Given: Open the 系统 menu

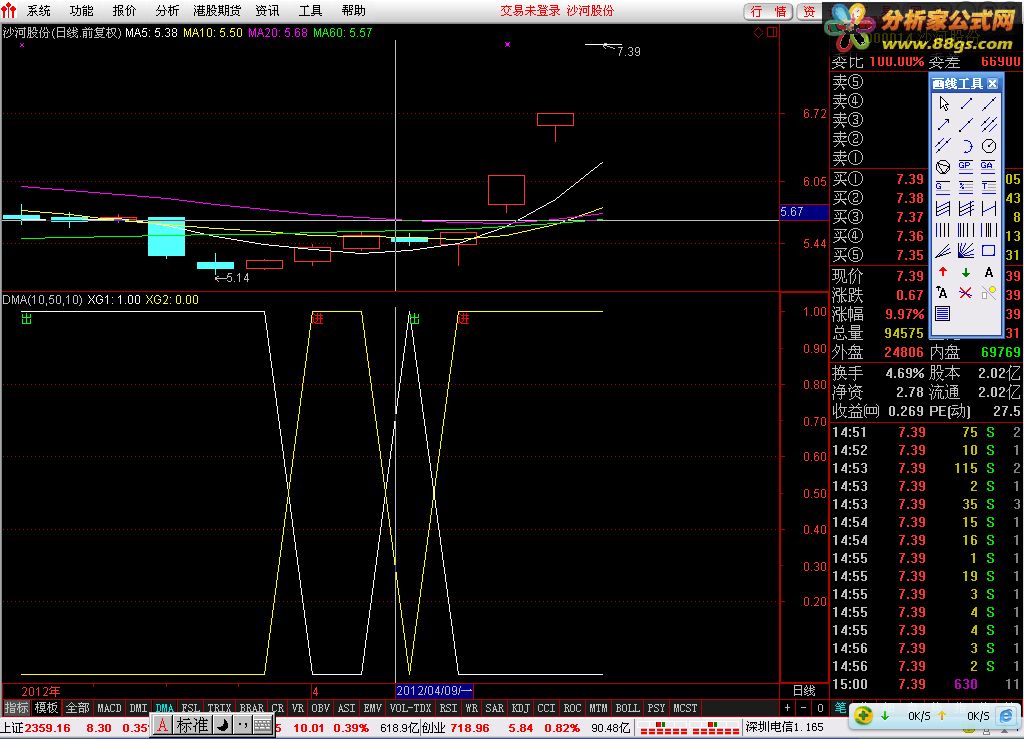Looking at the screenshot, I should tap(39, 10).
